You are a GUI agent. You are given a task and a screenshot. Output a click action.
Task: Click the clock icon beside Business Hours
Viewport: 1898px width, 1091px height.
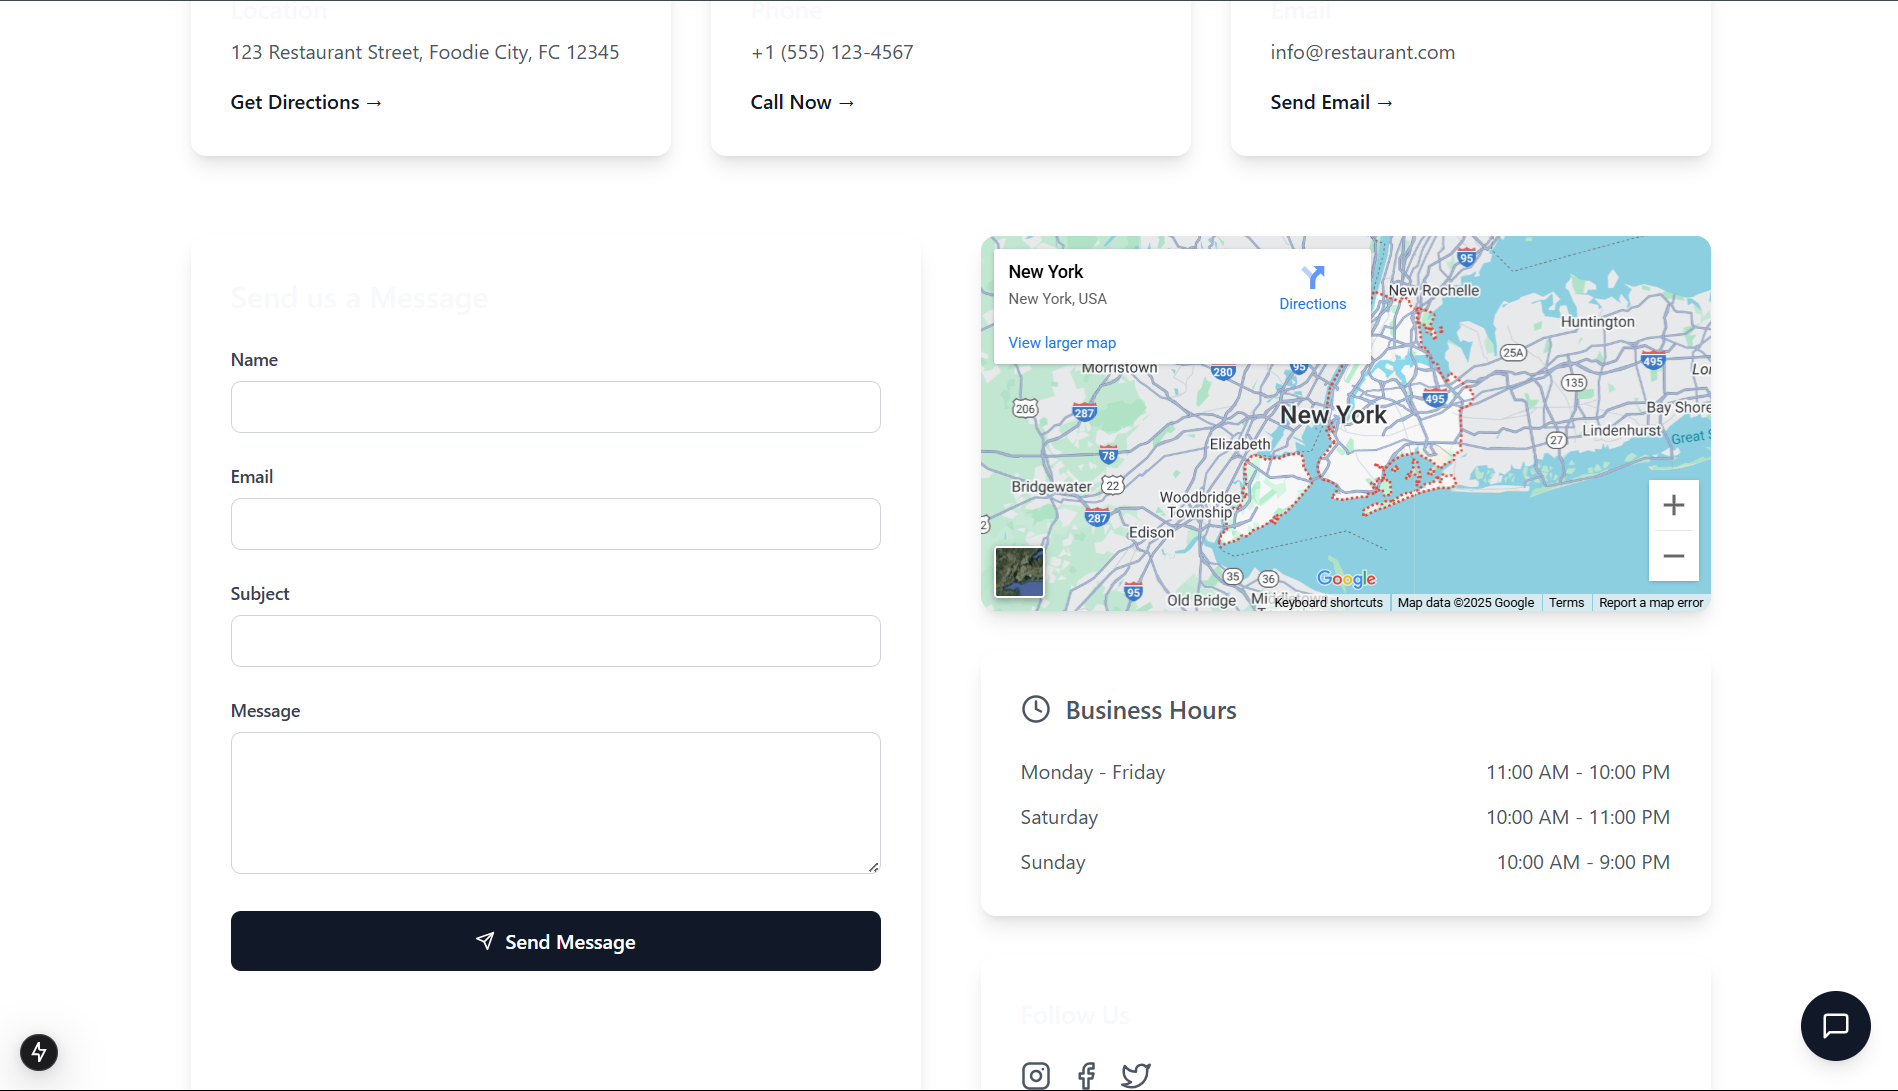1036,709
